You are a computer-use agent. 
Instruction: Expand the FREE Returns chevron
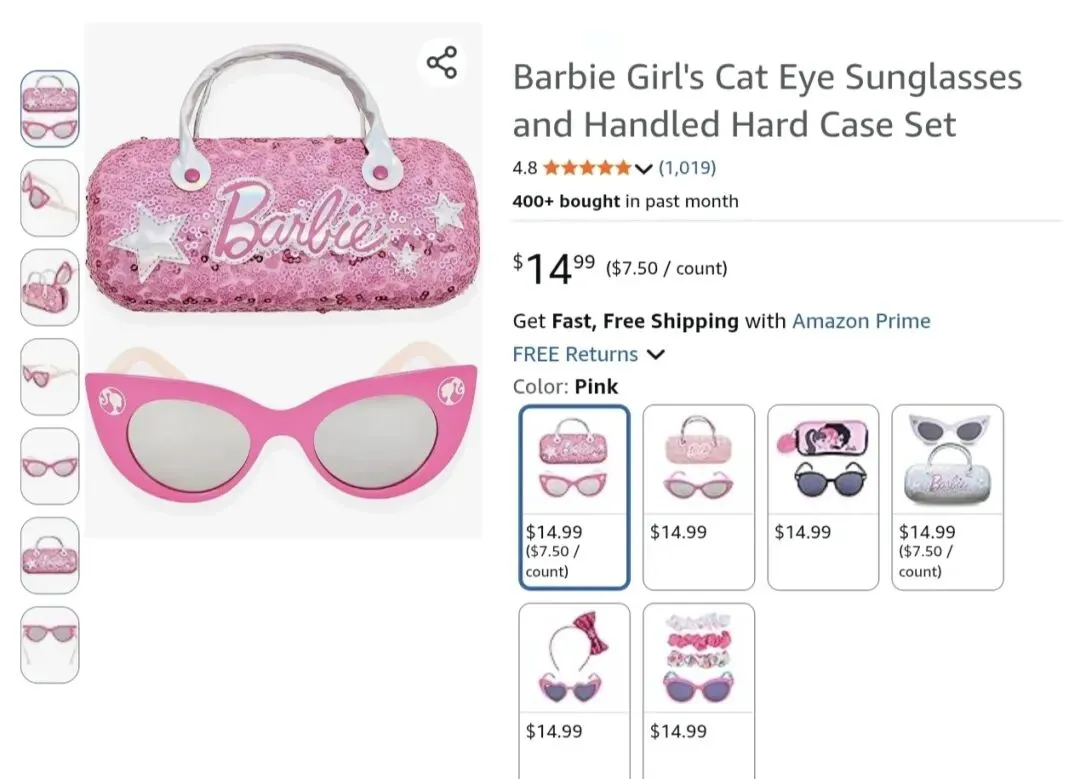click(x=656, y=354)
